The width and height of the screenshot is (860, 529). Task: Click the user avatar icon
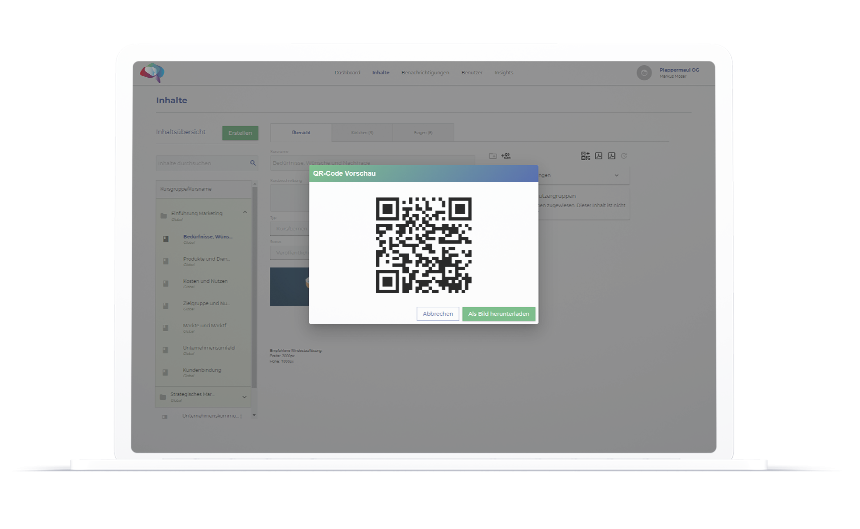[644, 72]
